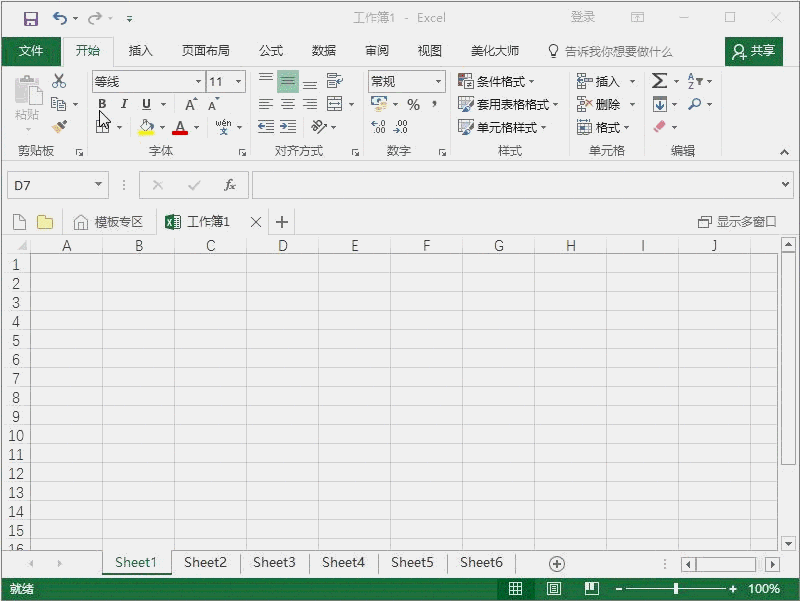
Task: Click the Increase Indent icon
Action: [x=288, y=127]
